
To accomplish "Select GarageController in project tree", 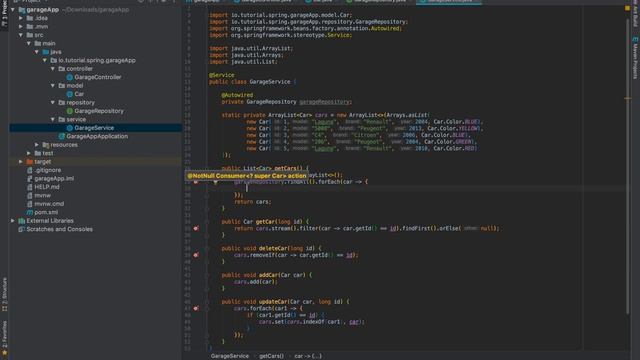I will point(98,77).
